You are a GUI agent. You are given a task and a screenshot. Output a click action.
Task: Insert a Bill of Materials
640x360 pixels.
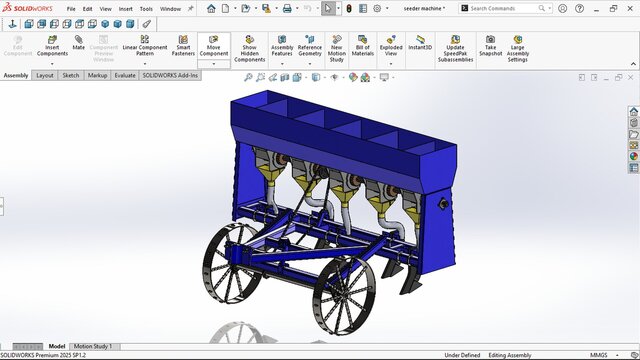click(362, 45)
